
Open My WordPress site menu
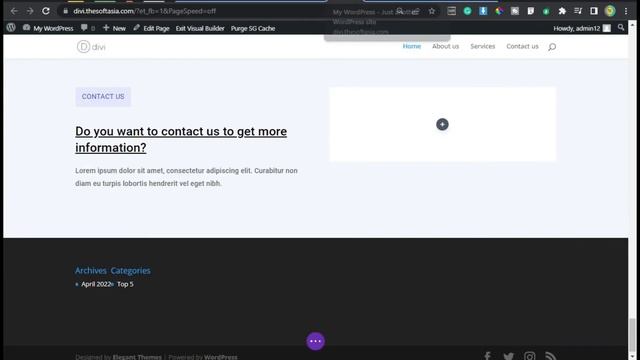48,28
